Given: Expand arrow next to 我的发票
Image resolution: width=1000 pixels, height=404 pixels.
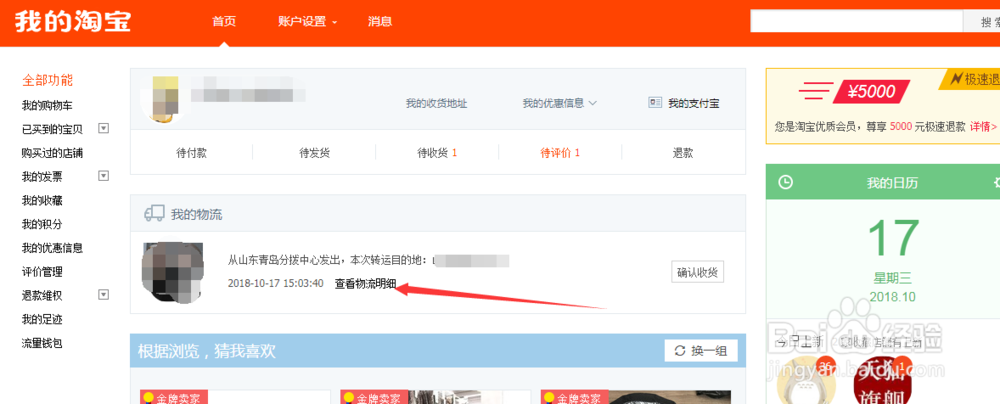Looking at the screenshot, I should pyautogui.click(x=104, y=176).
